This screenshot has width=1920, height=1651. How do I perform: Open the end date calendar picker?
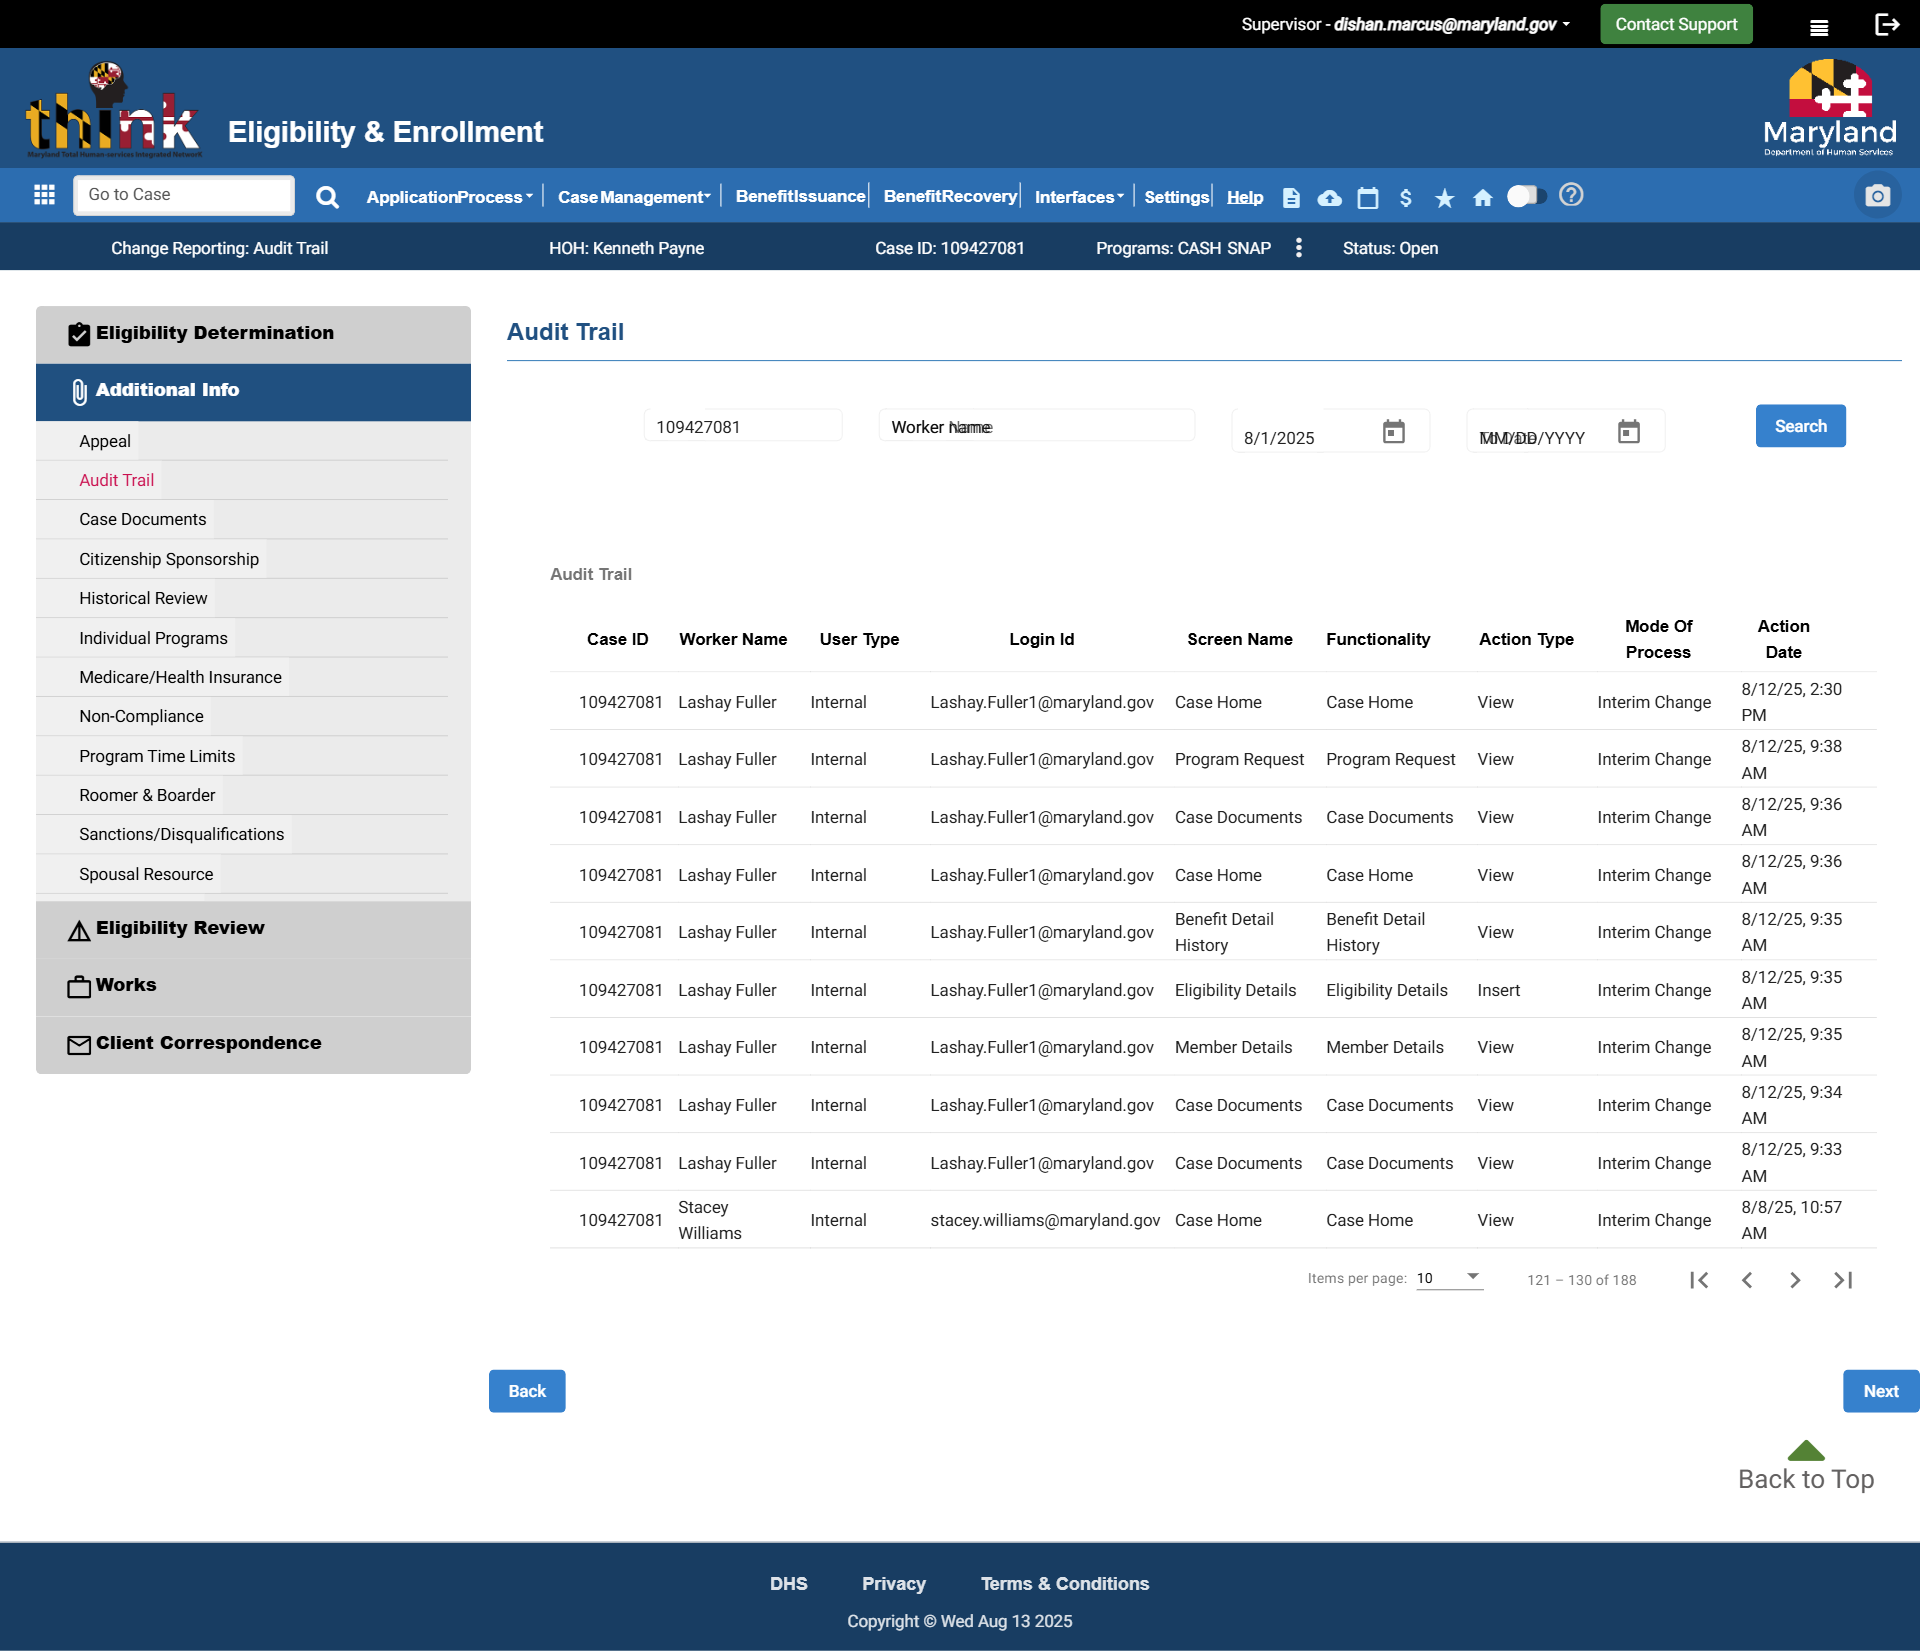pyautogui.click(x=1628, y=432)
